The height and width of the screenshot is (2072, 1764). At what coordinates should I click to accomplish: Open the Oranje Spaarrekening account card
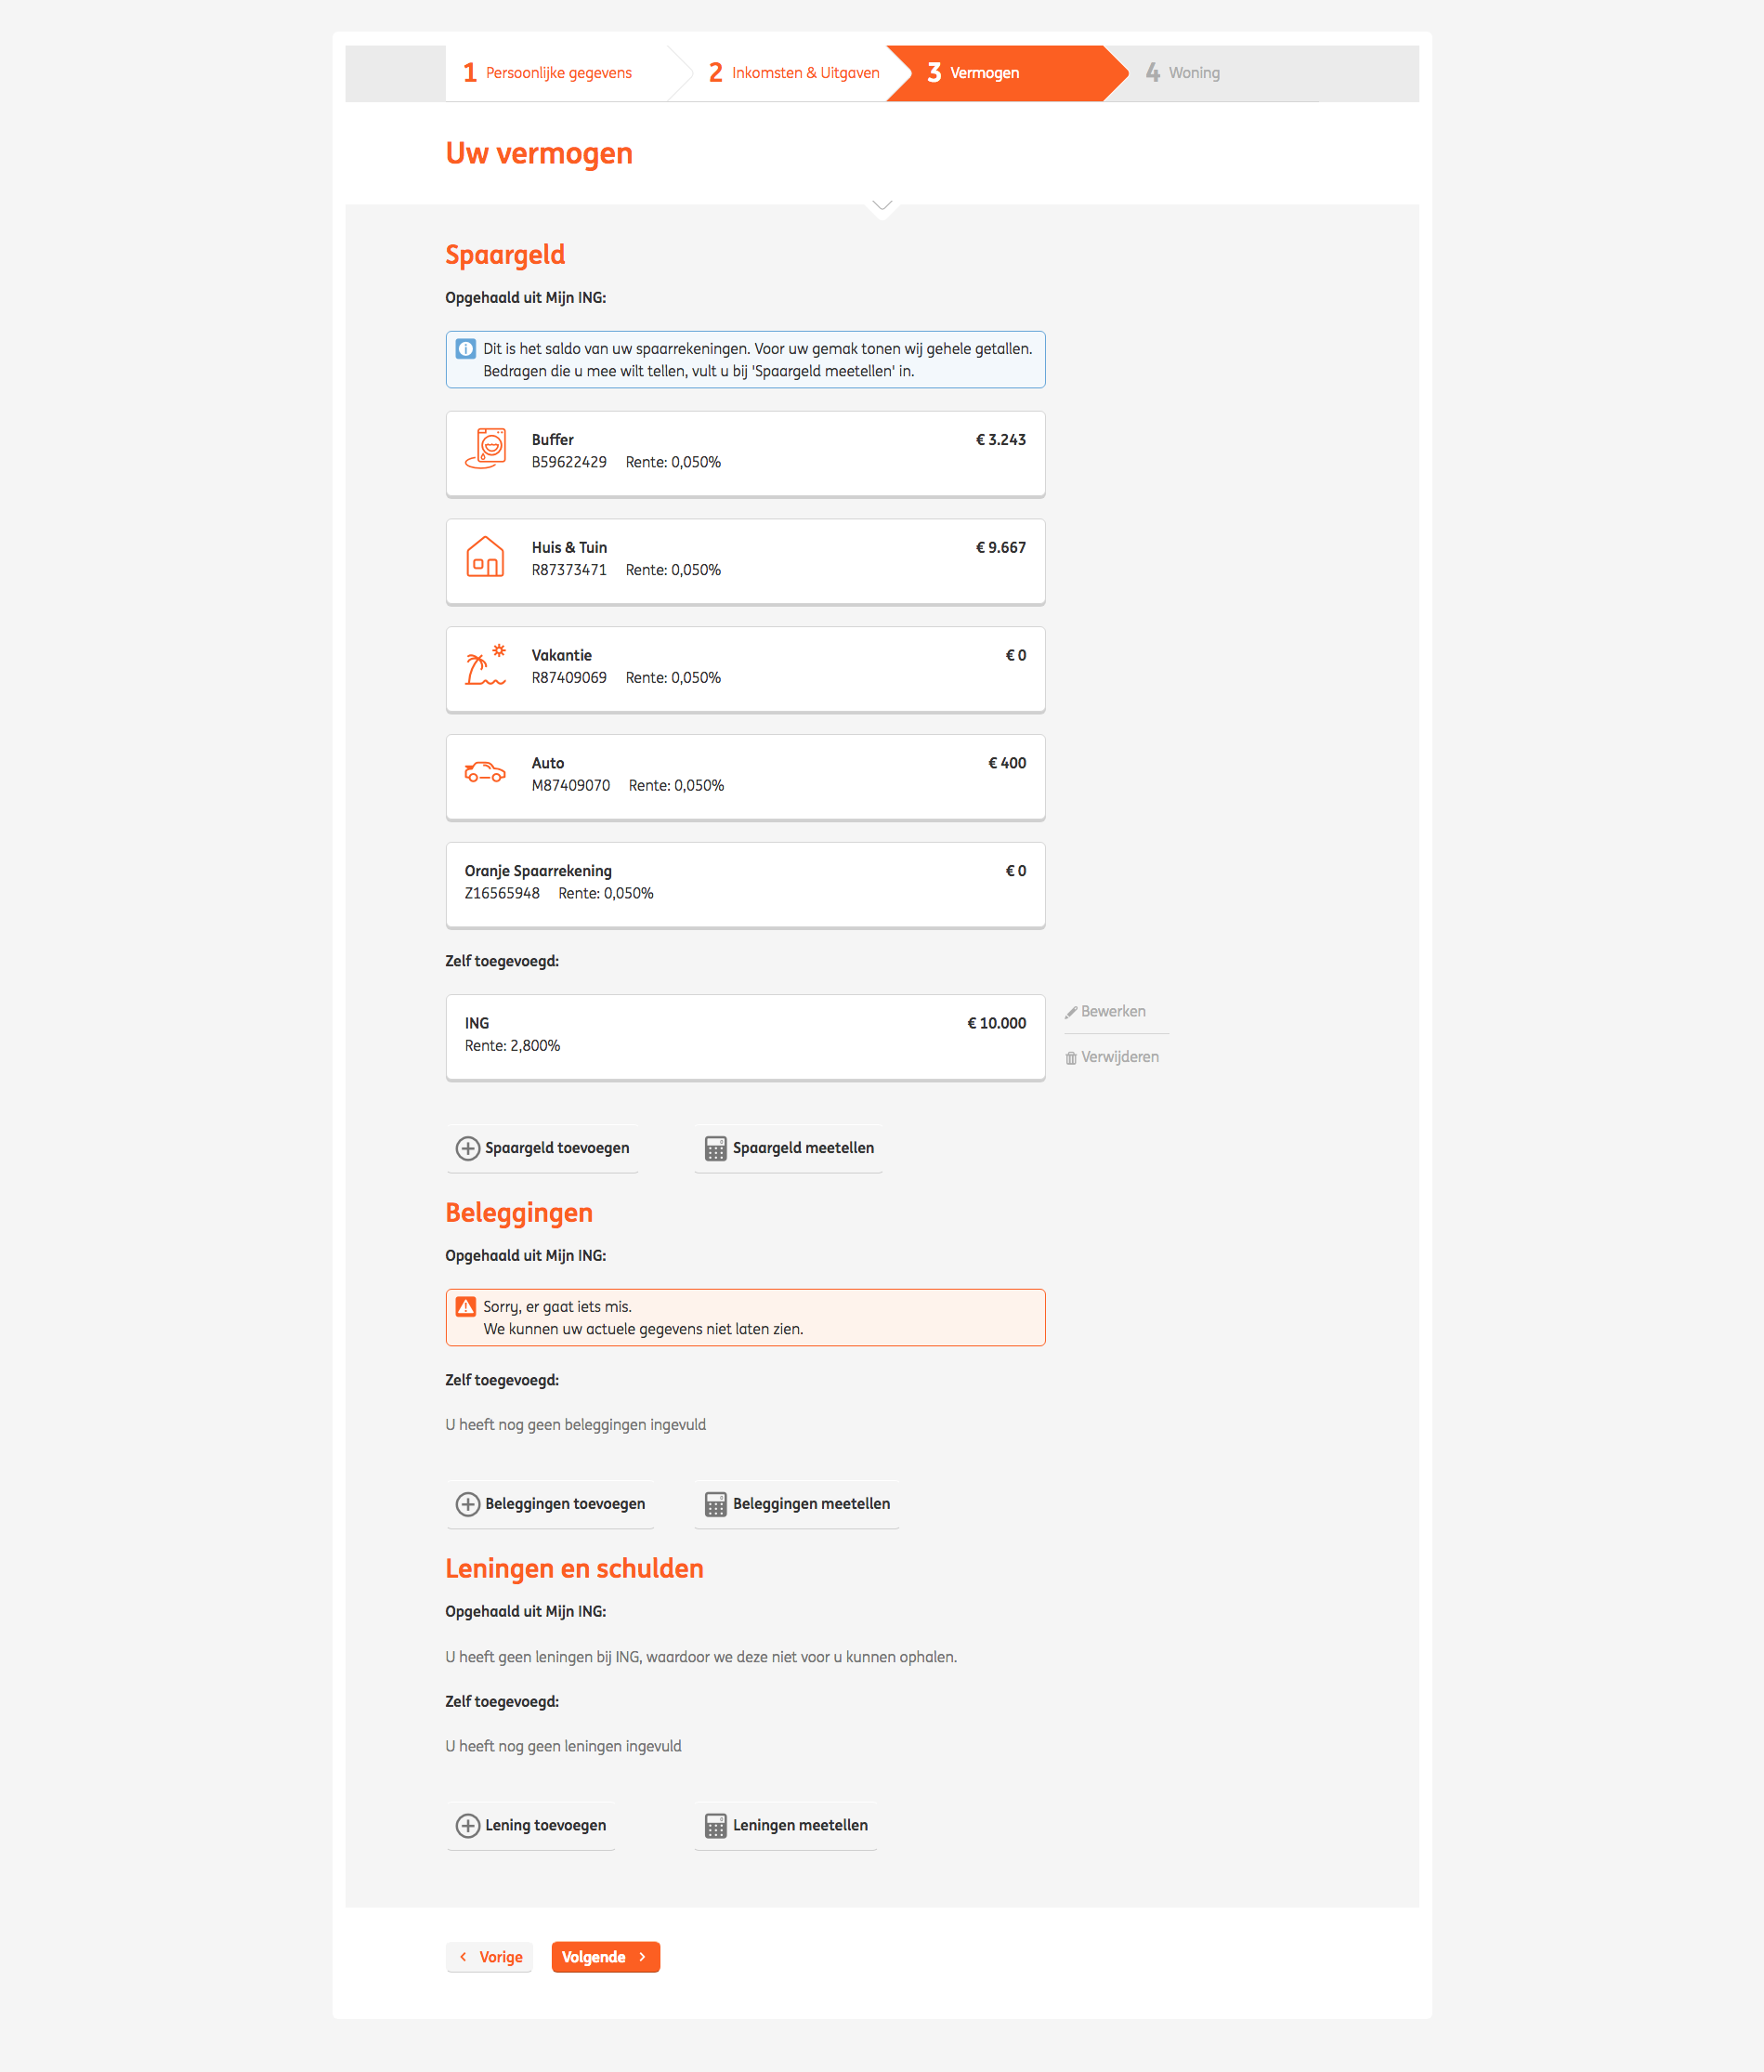[745, 884]
